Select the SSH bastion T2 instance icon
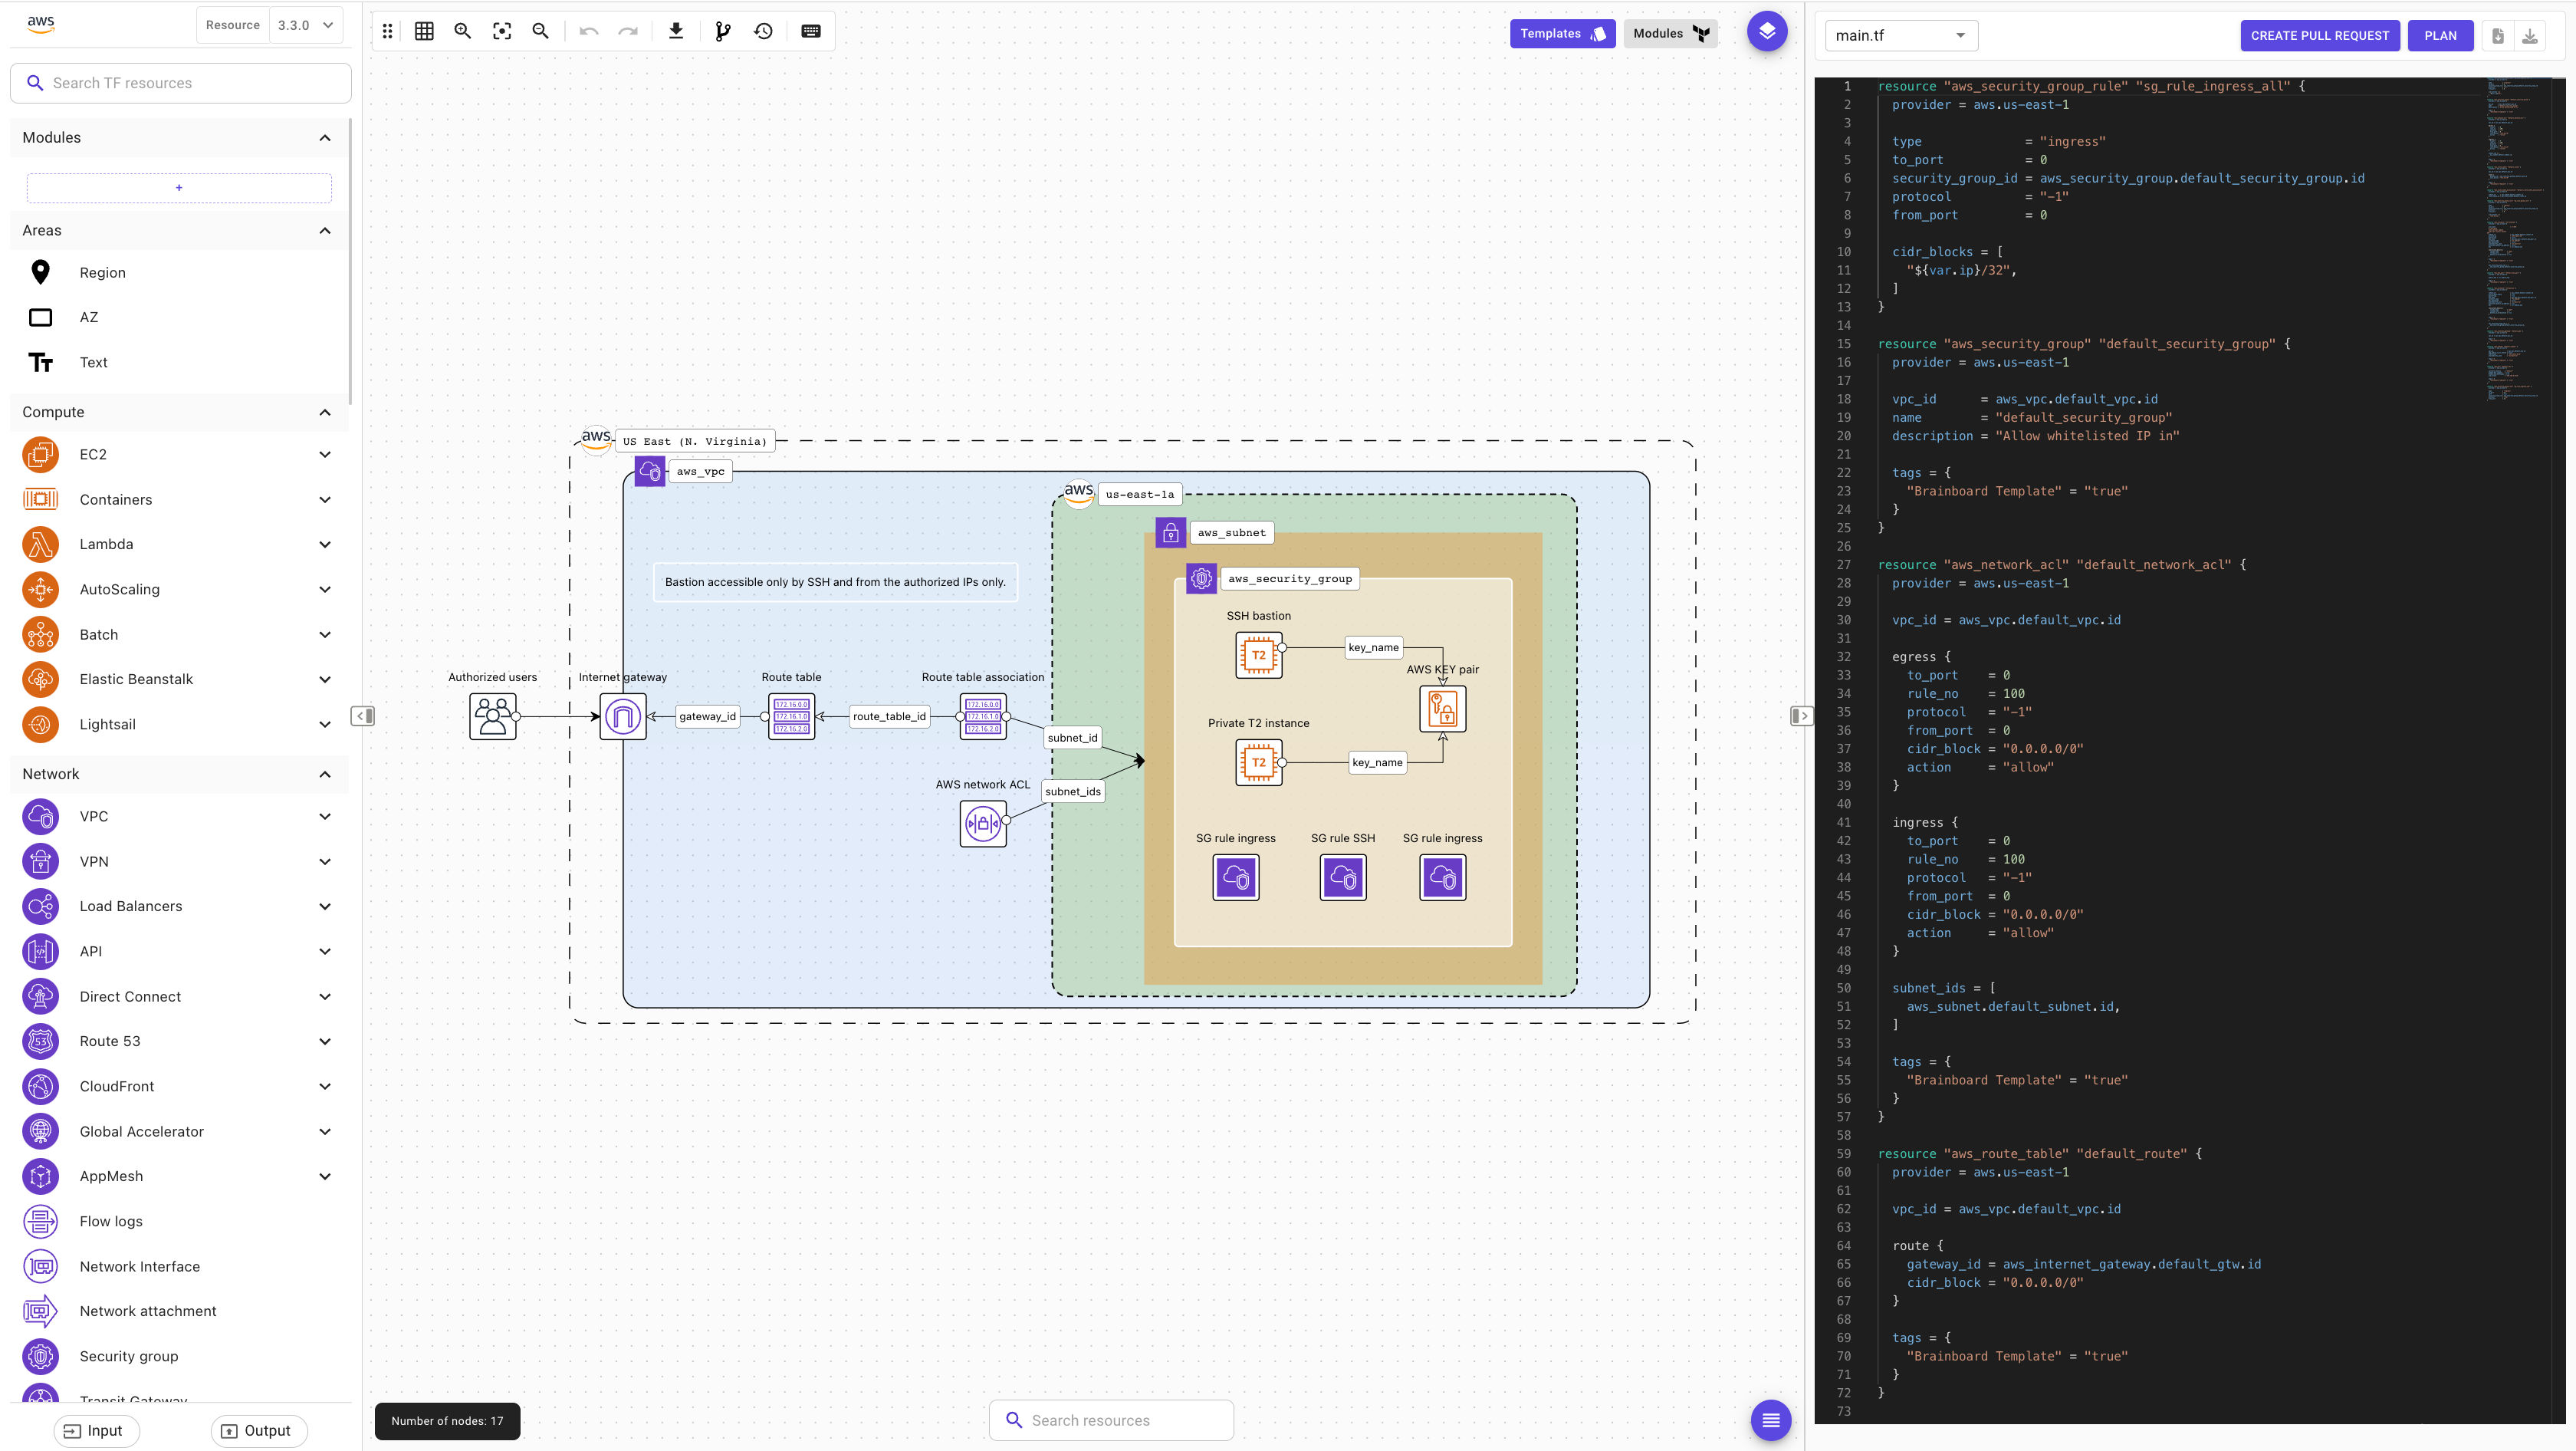 point(1259,655)
